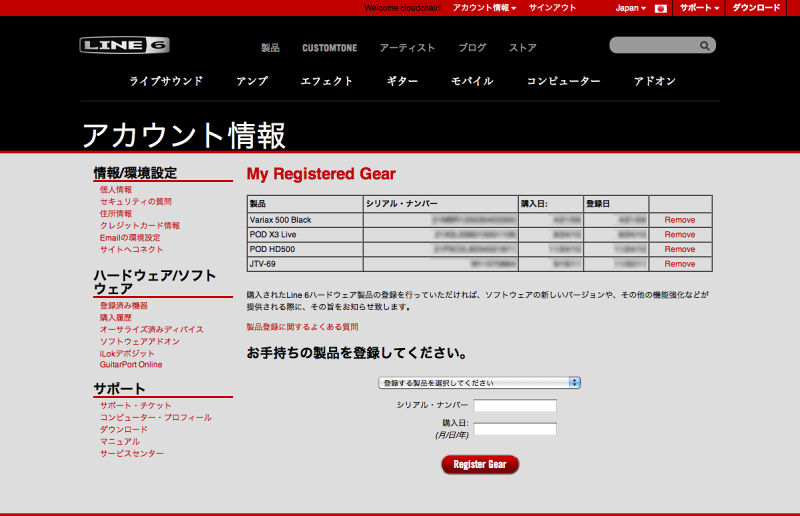This screenshot has width=800, height=516.
Task: Select the ギター category
Action: (402, 81)
